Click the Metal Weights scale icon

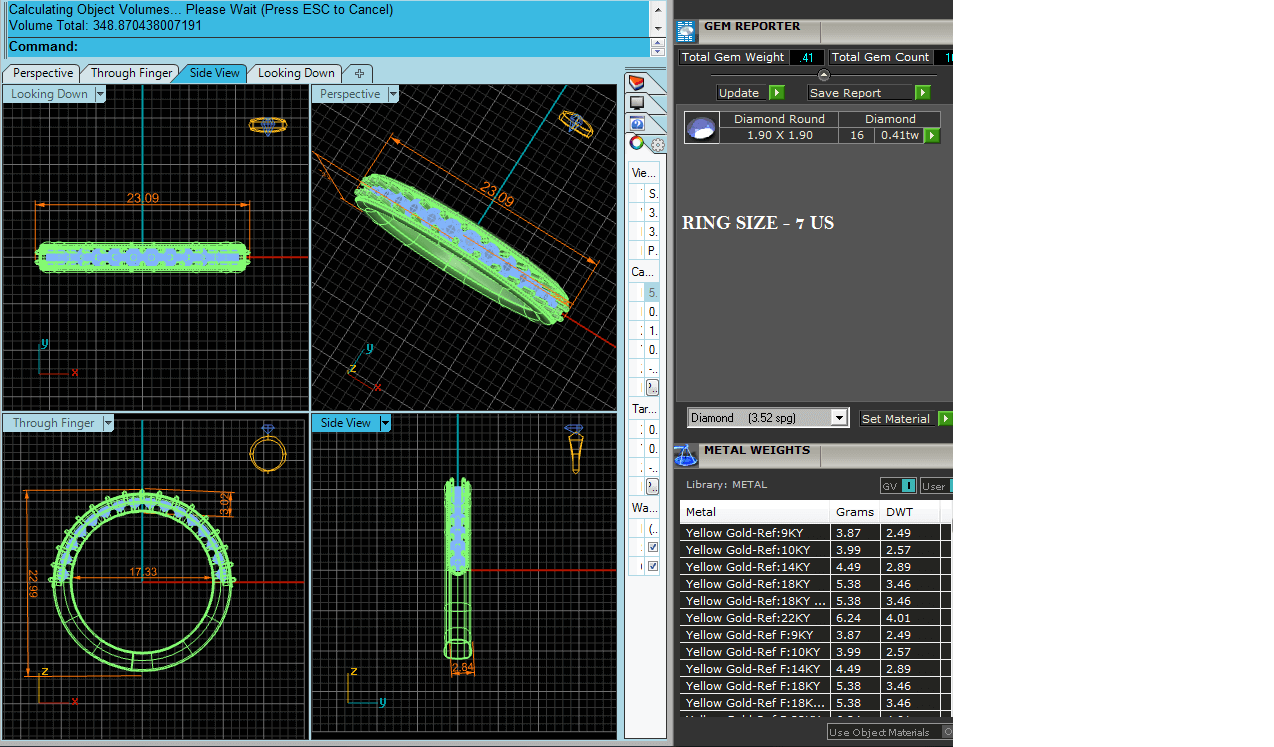click(685, 455)
